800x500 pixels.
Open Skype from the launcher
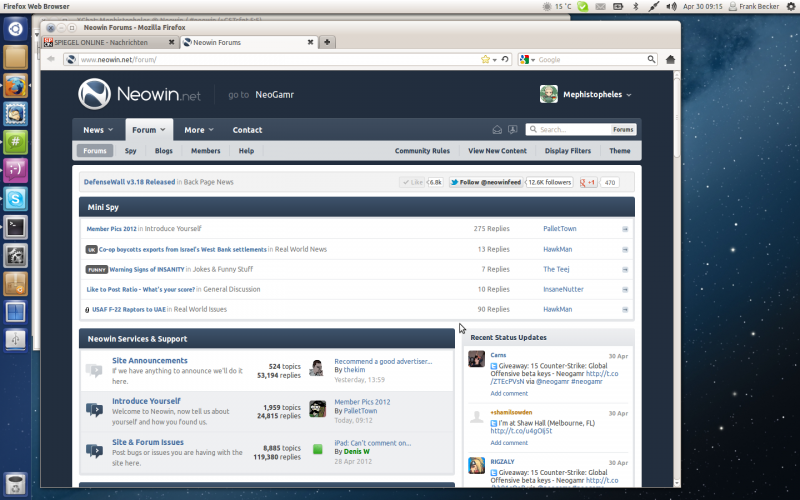tap(15, 198)
